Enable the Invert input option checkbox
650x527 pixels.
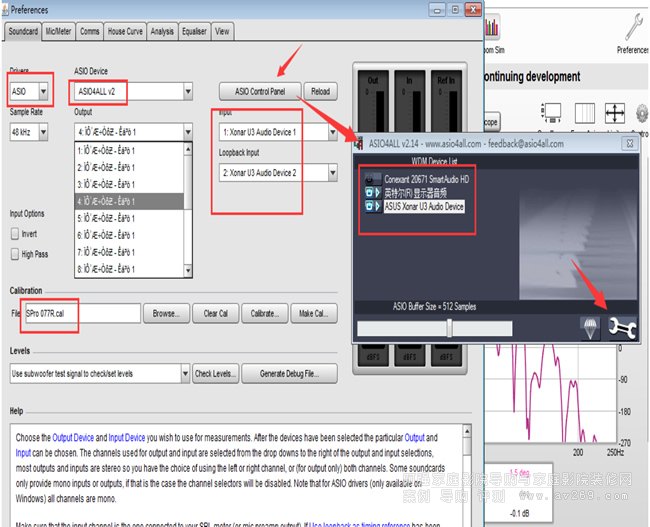point(16,233)
